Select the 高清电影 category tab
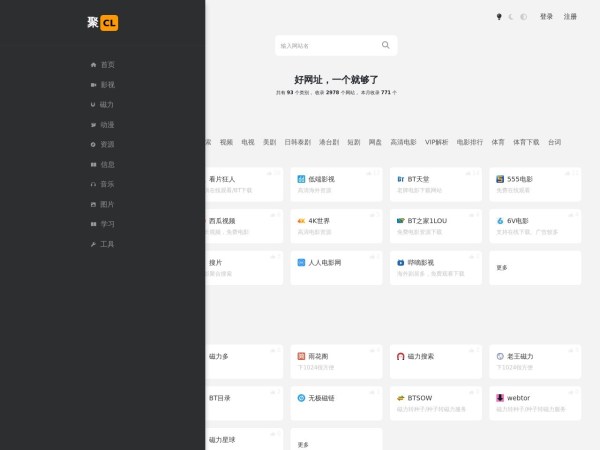600x450 pixels. pyautogui.click(x=402, y=142)
